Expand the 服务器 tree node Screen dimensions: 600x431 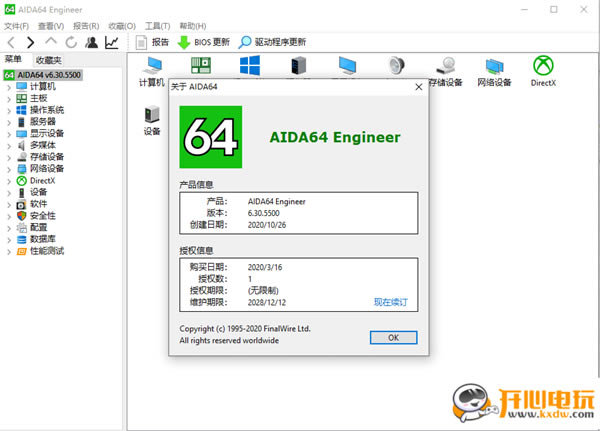coord(9,122)
